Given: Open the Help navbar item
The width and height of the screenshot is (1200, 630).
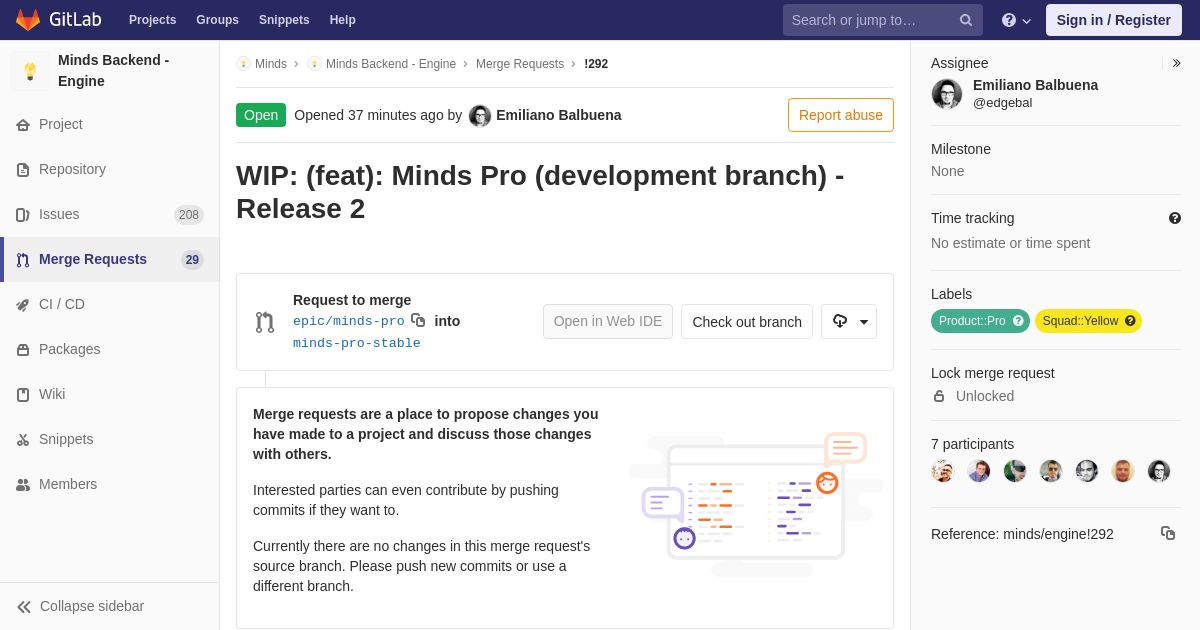Looking at the screenshot, I should click(x=343, y=20).
